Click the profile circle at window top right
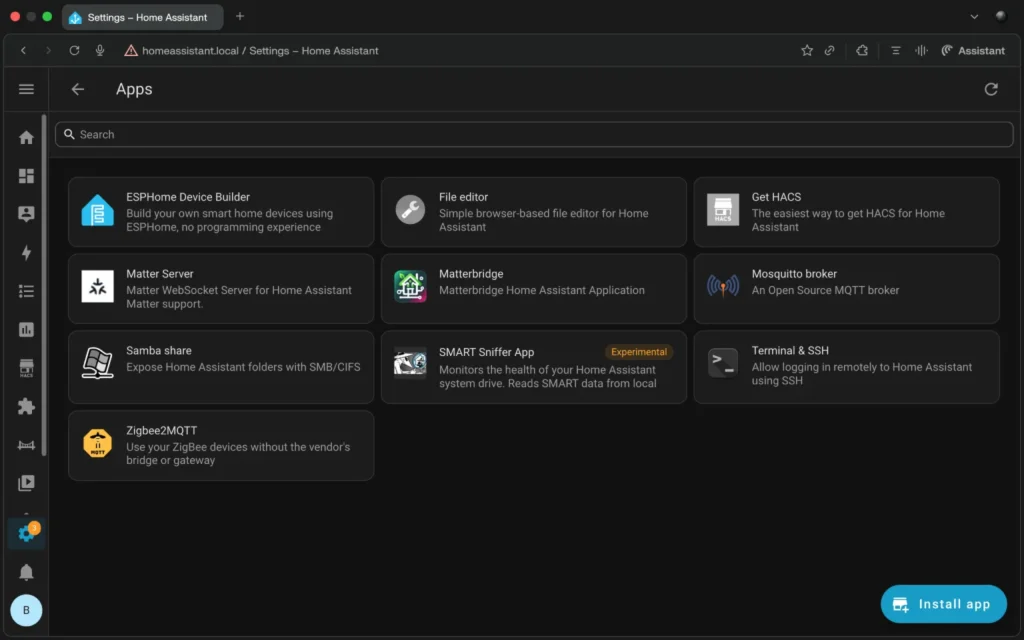 [1000, 16]
